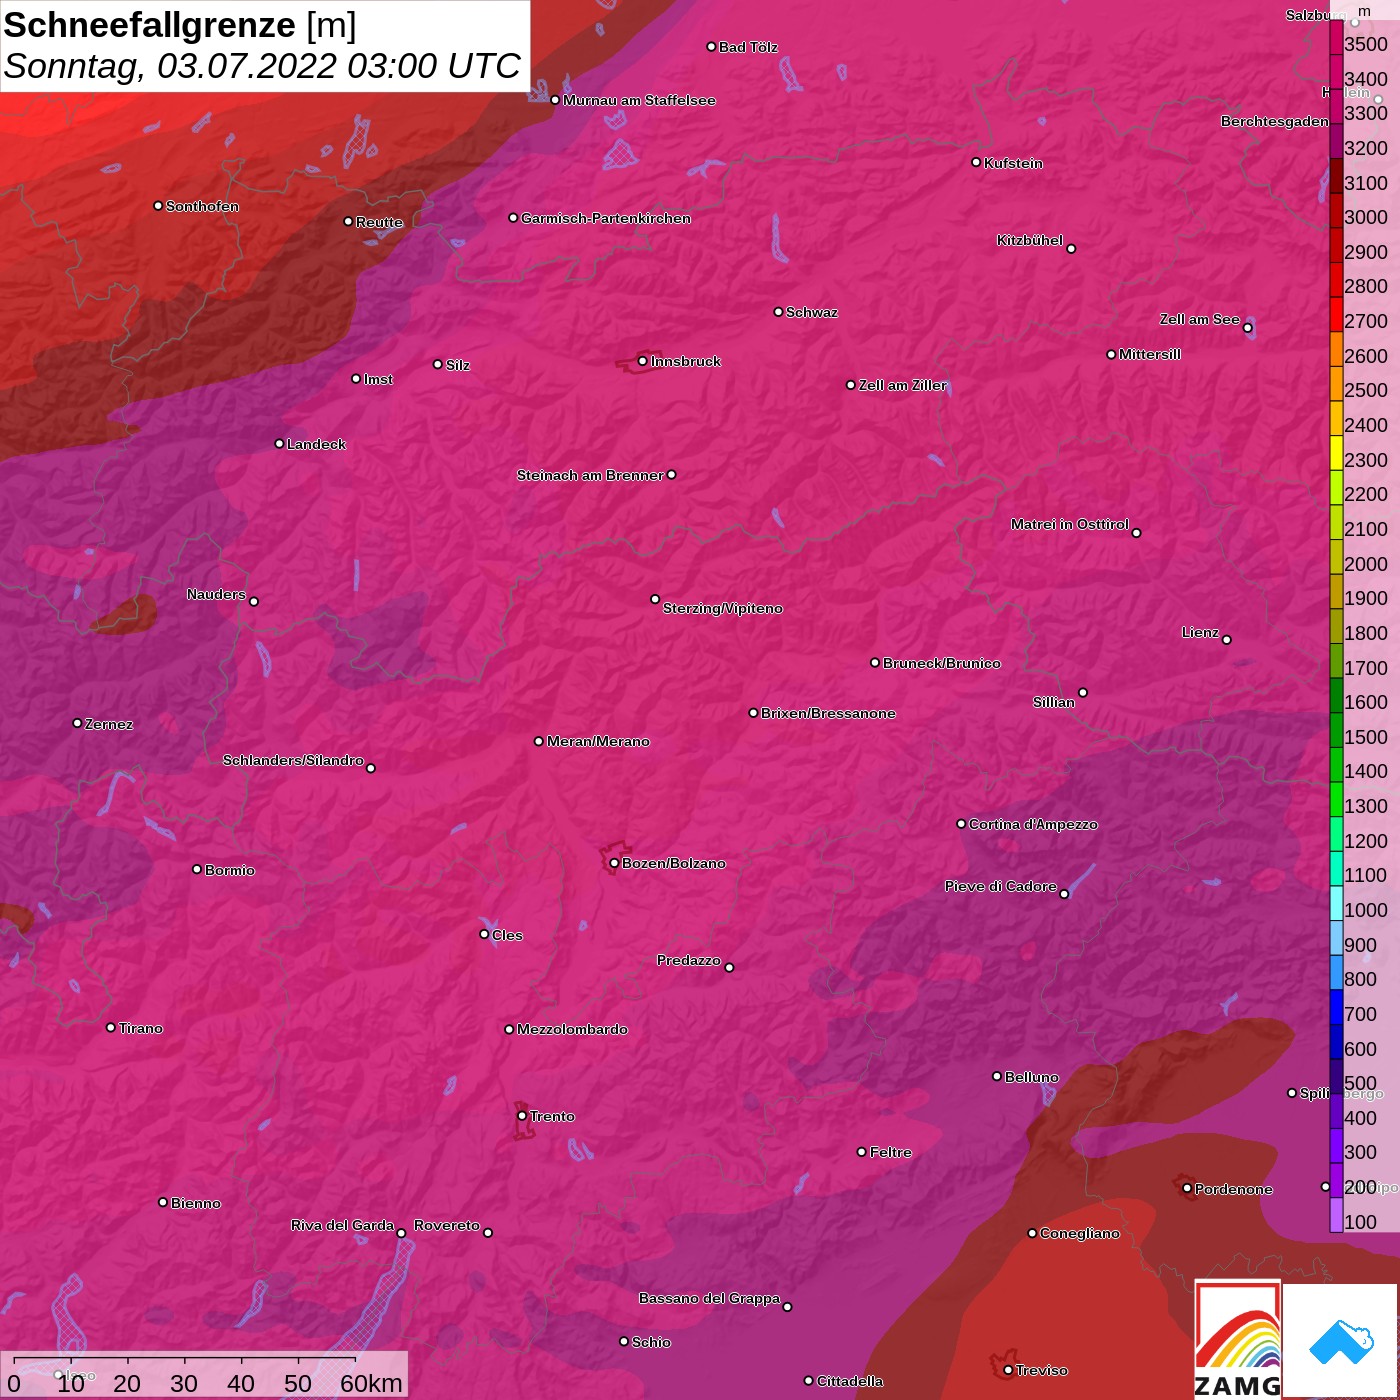The height and width of the screenshot is (1400, 1400).
Task: Click the Predazzo label
Action: tap(689, 960)
